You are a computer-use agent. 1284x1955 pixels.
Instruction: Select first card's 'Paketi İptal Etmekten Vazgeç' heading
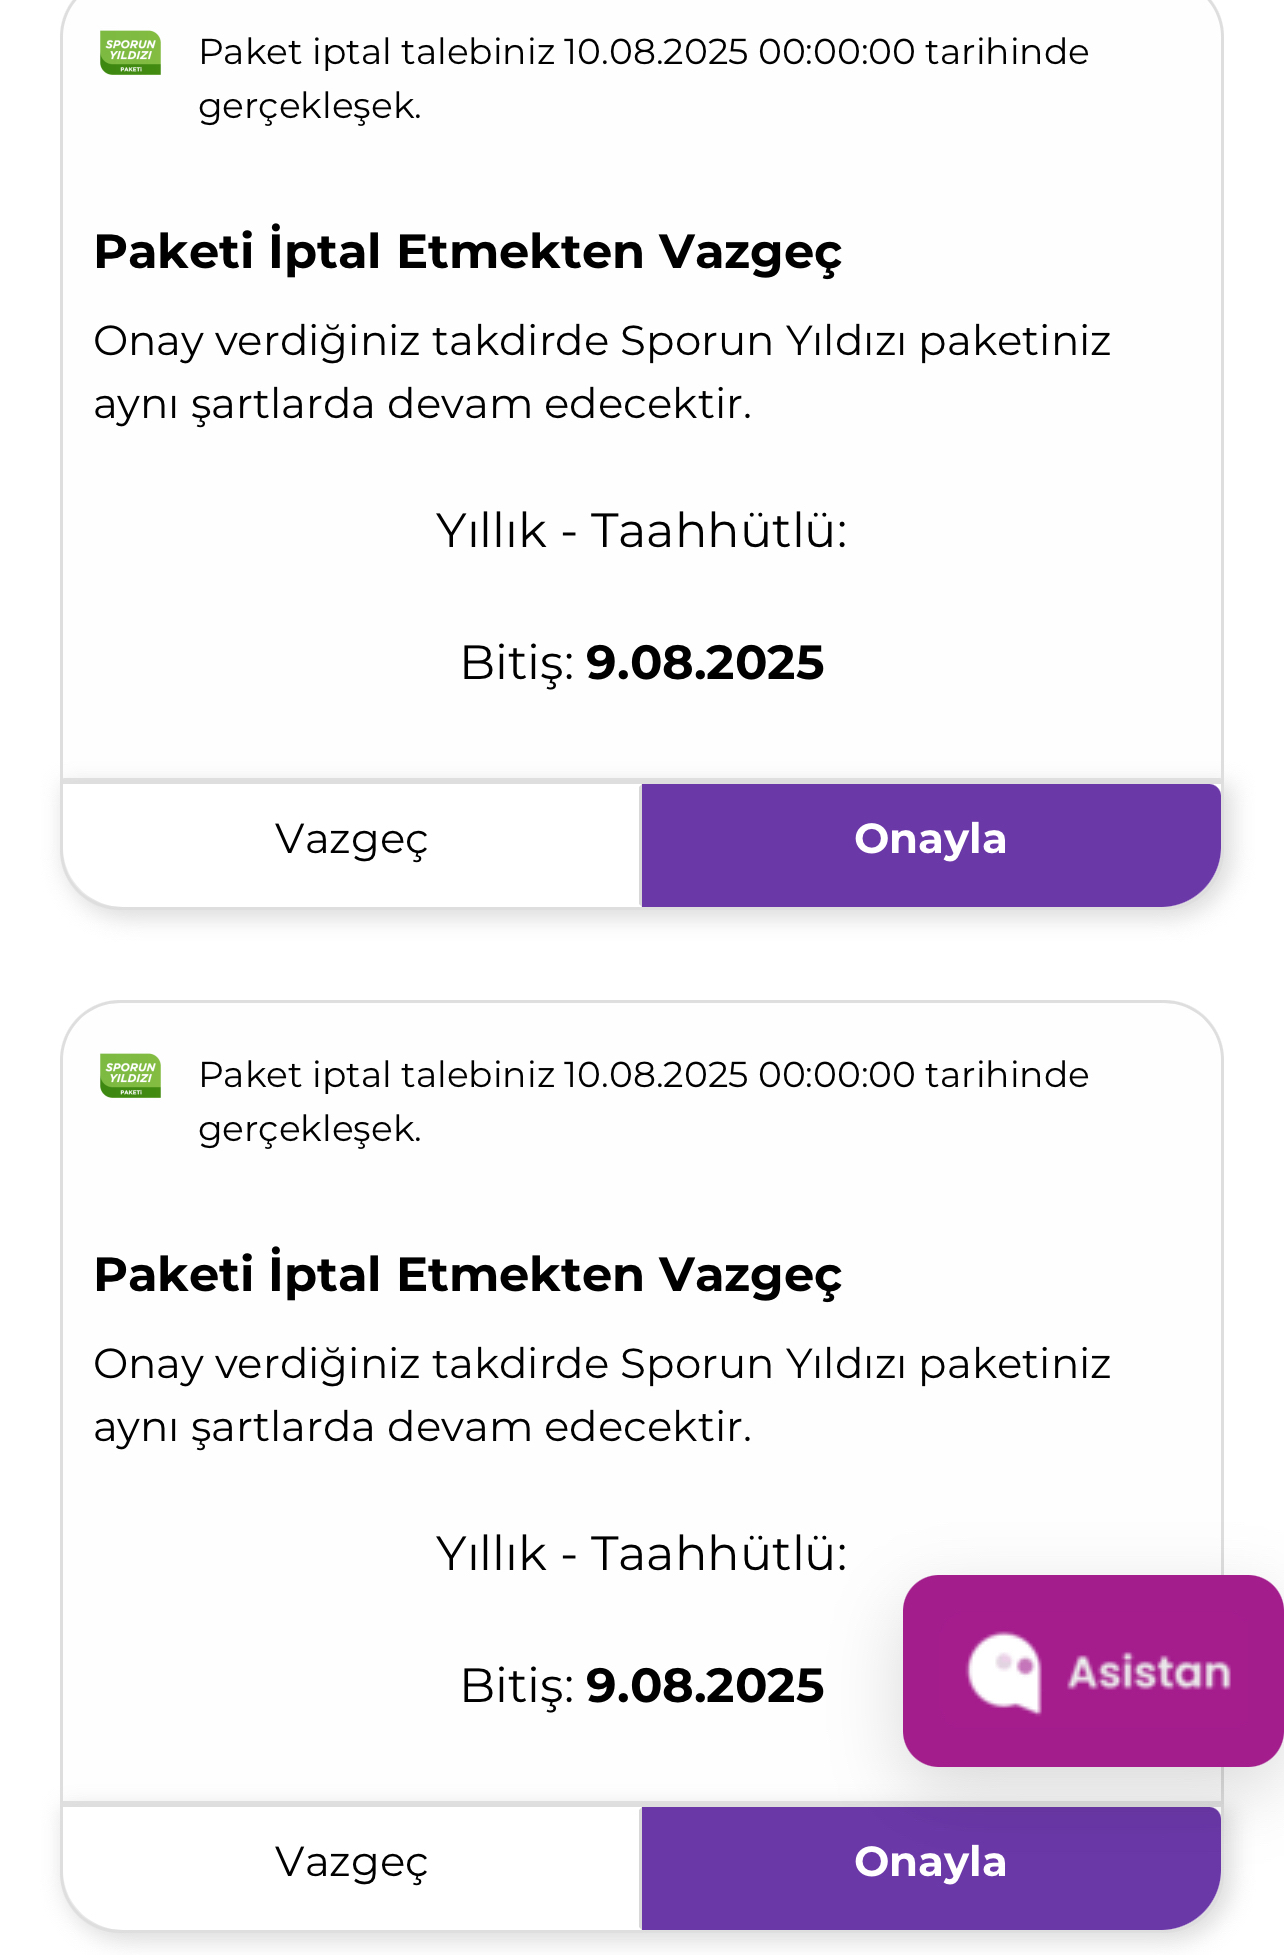tap(468, 252)
